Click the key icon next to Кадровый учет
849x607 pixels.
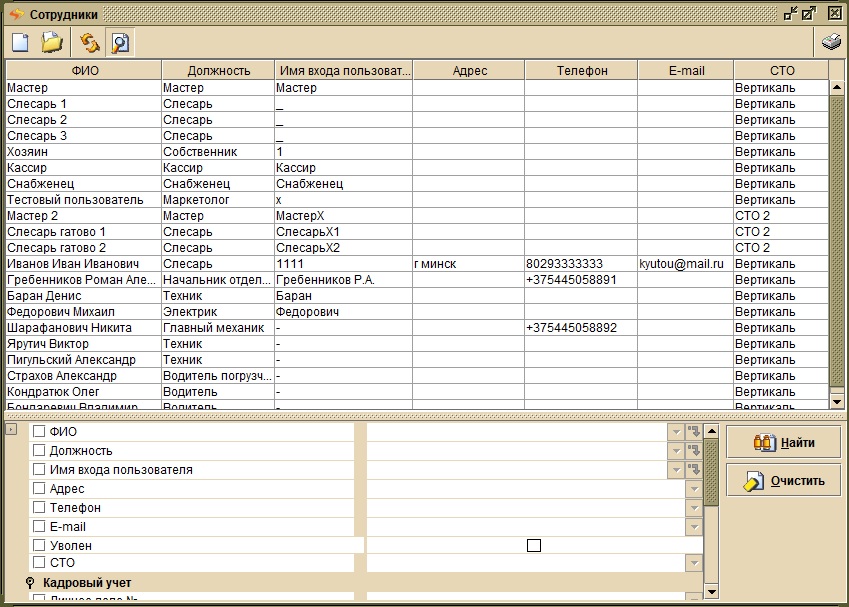pyautogui.click(x=30, y=583)
